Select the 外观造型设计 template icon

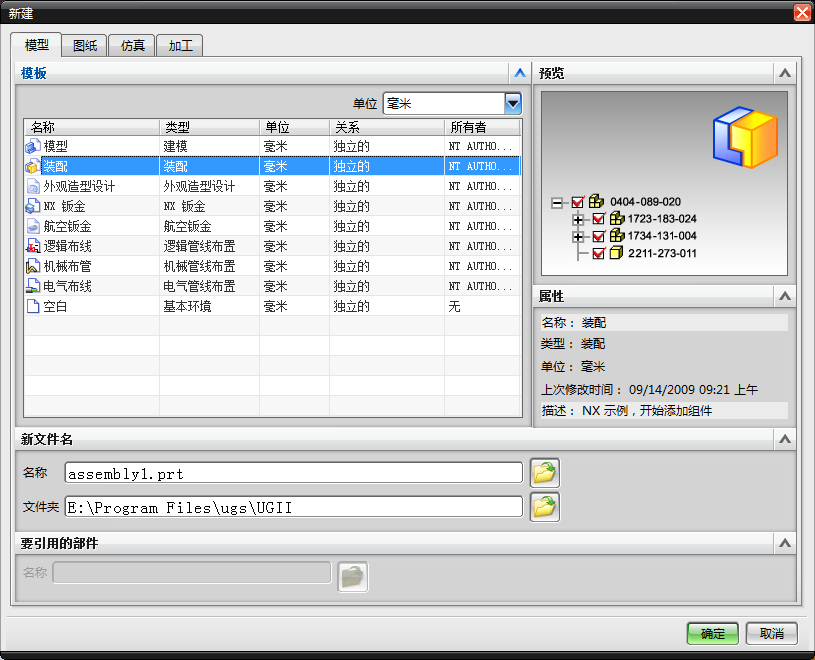[x=32, y=186]
